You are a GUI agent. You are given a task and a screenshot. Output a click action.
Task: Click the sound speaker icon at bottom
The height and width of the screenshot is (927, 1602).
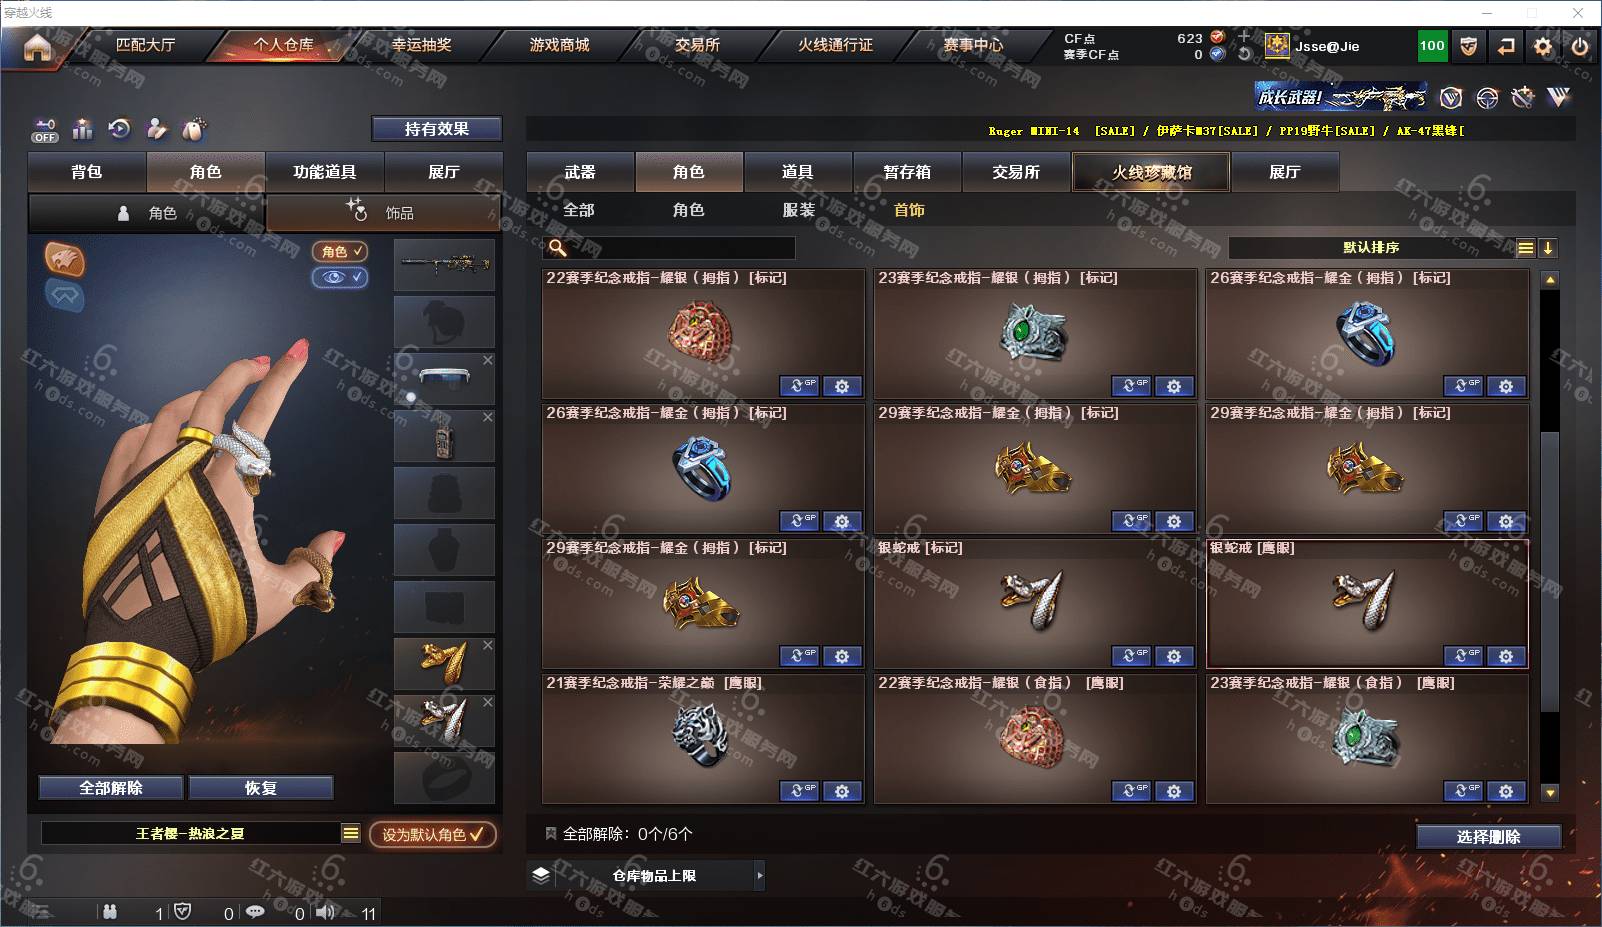pyautogui.click(x=325, y=912)
